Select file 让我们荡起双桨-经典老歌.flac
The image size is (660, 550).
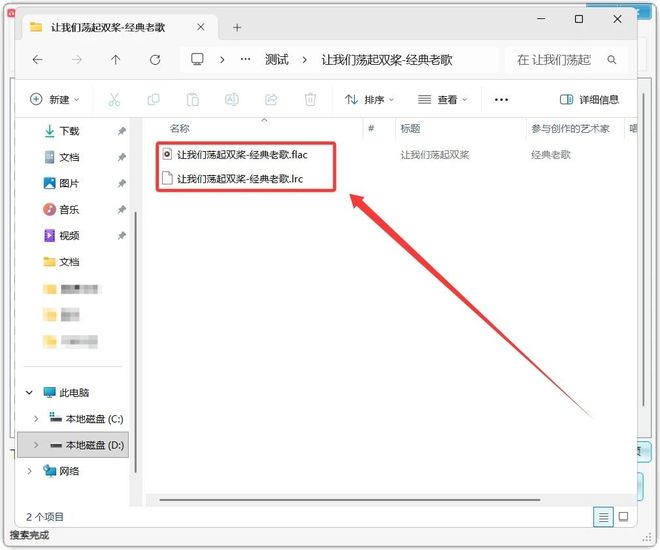(x=242, y=154)
